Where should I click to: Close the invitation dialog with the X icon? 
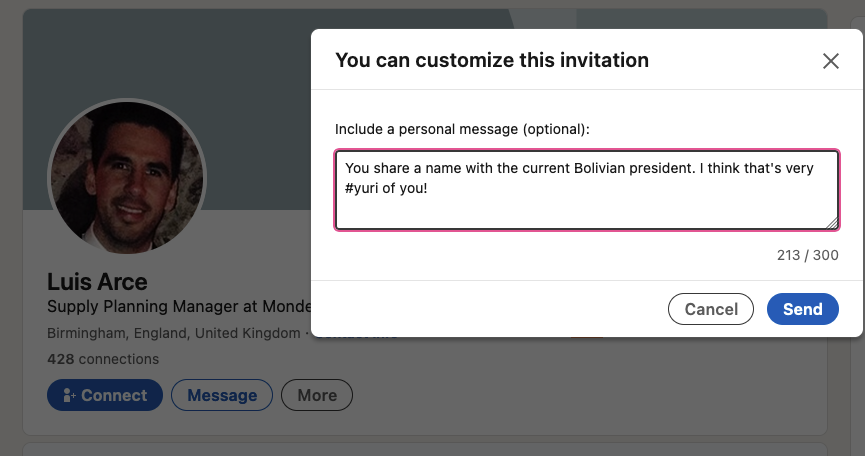pyautogui.click(x=831, y=61)
